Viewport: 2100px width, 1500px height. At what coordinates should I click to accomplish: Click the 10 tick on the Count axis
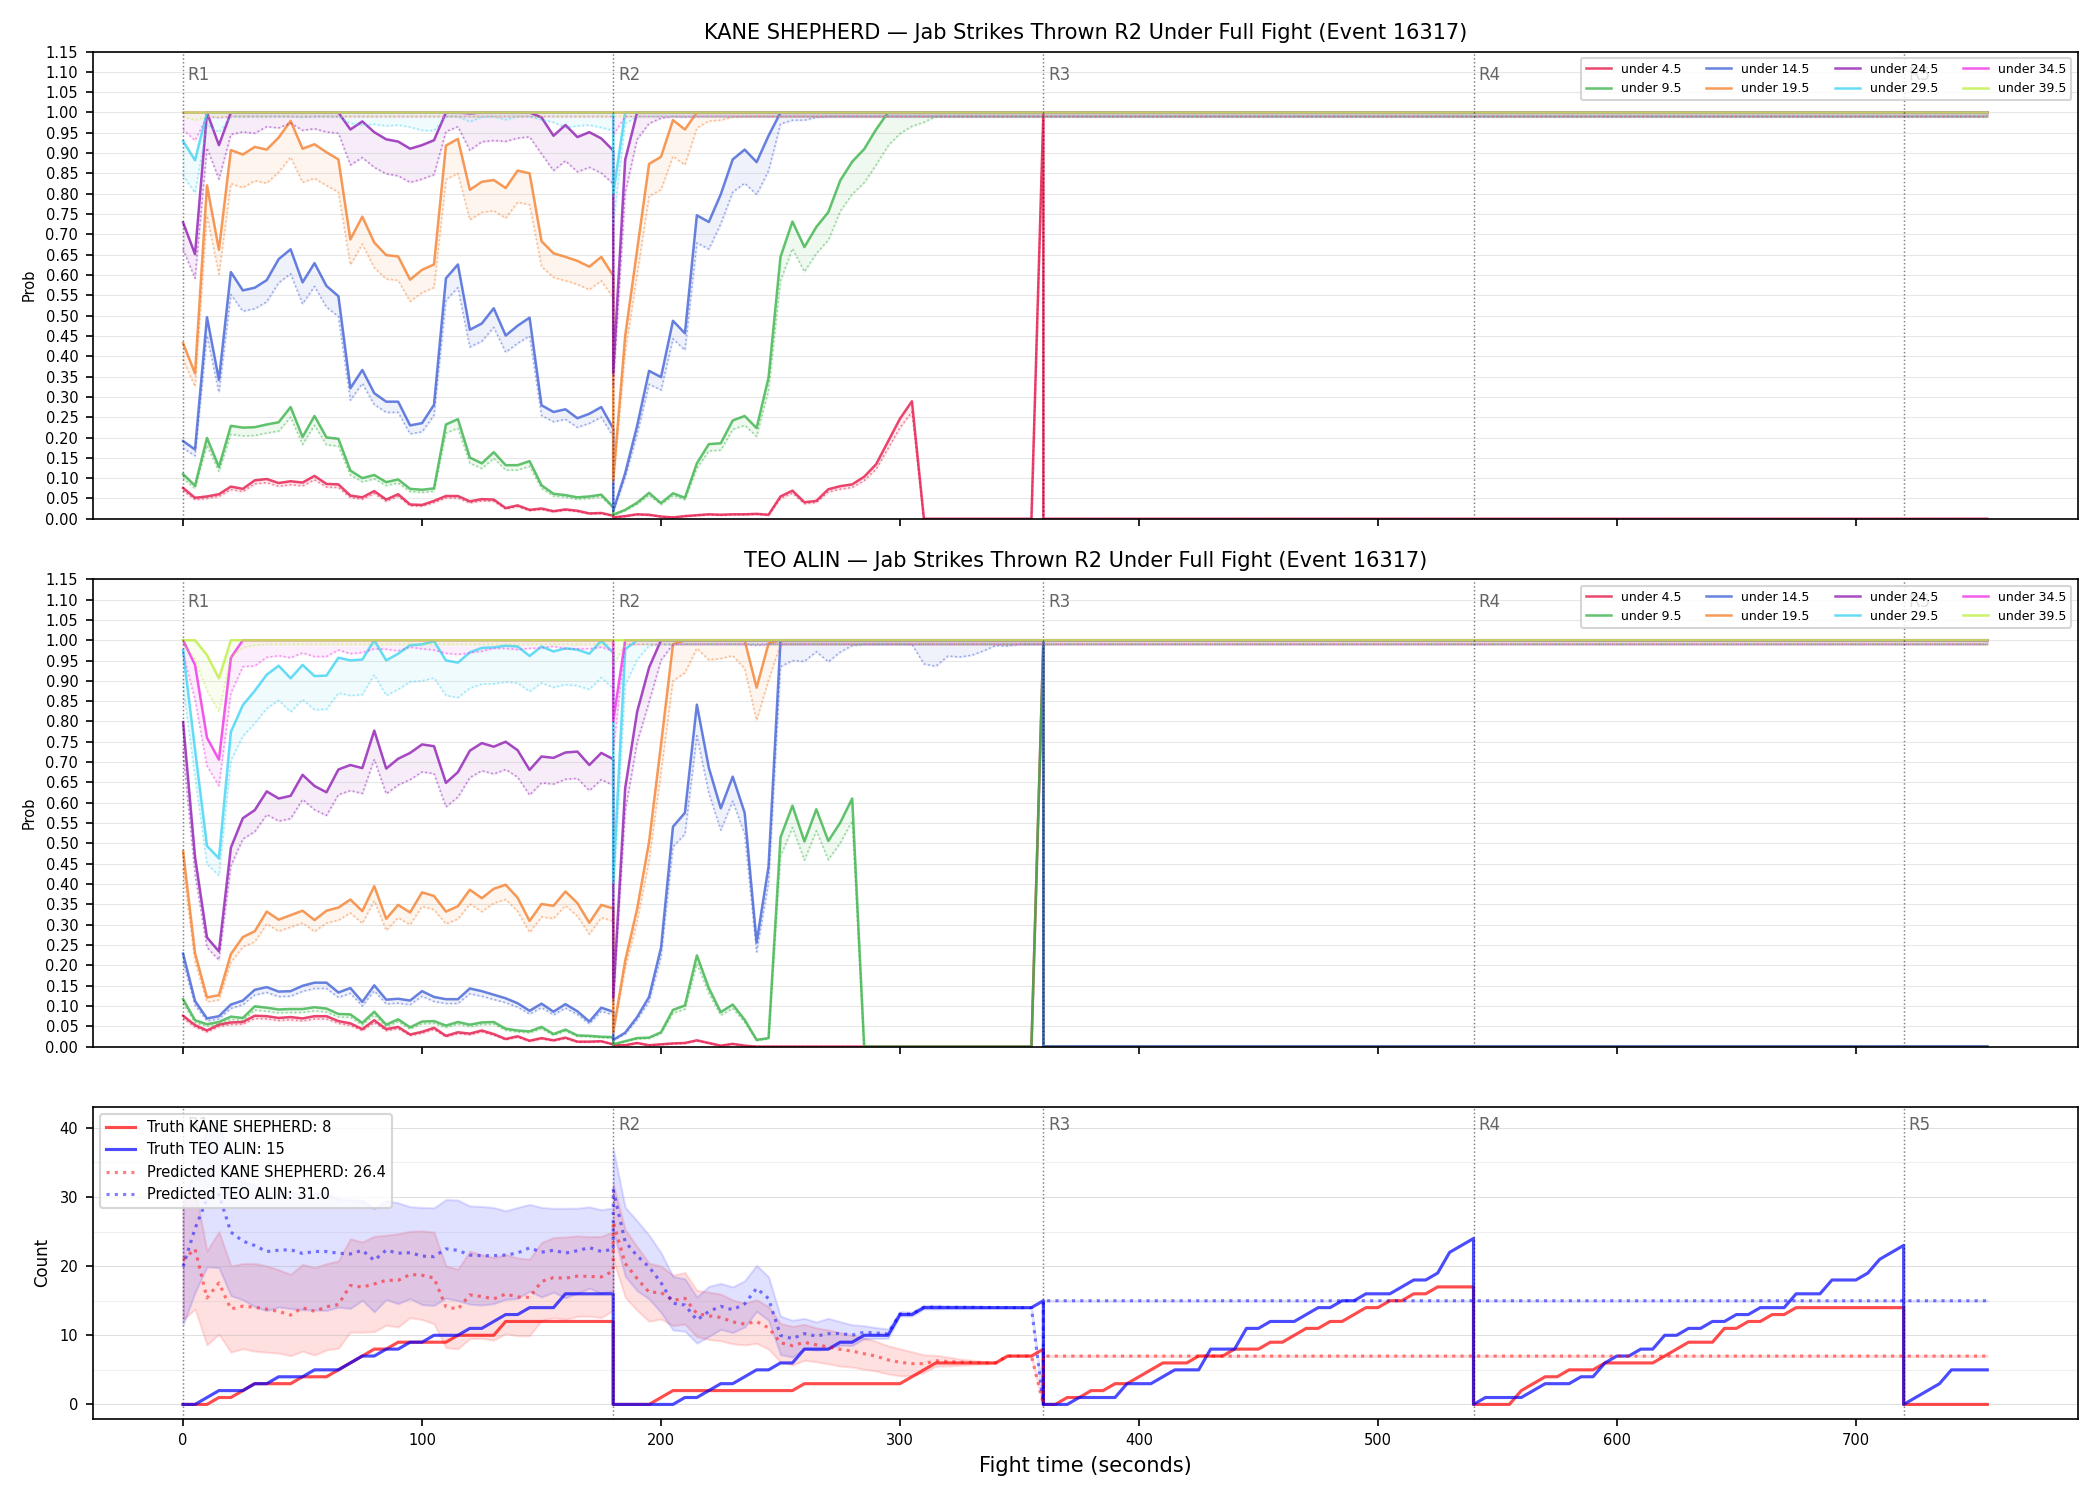(69, 1335)
